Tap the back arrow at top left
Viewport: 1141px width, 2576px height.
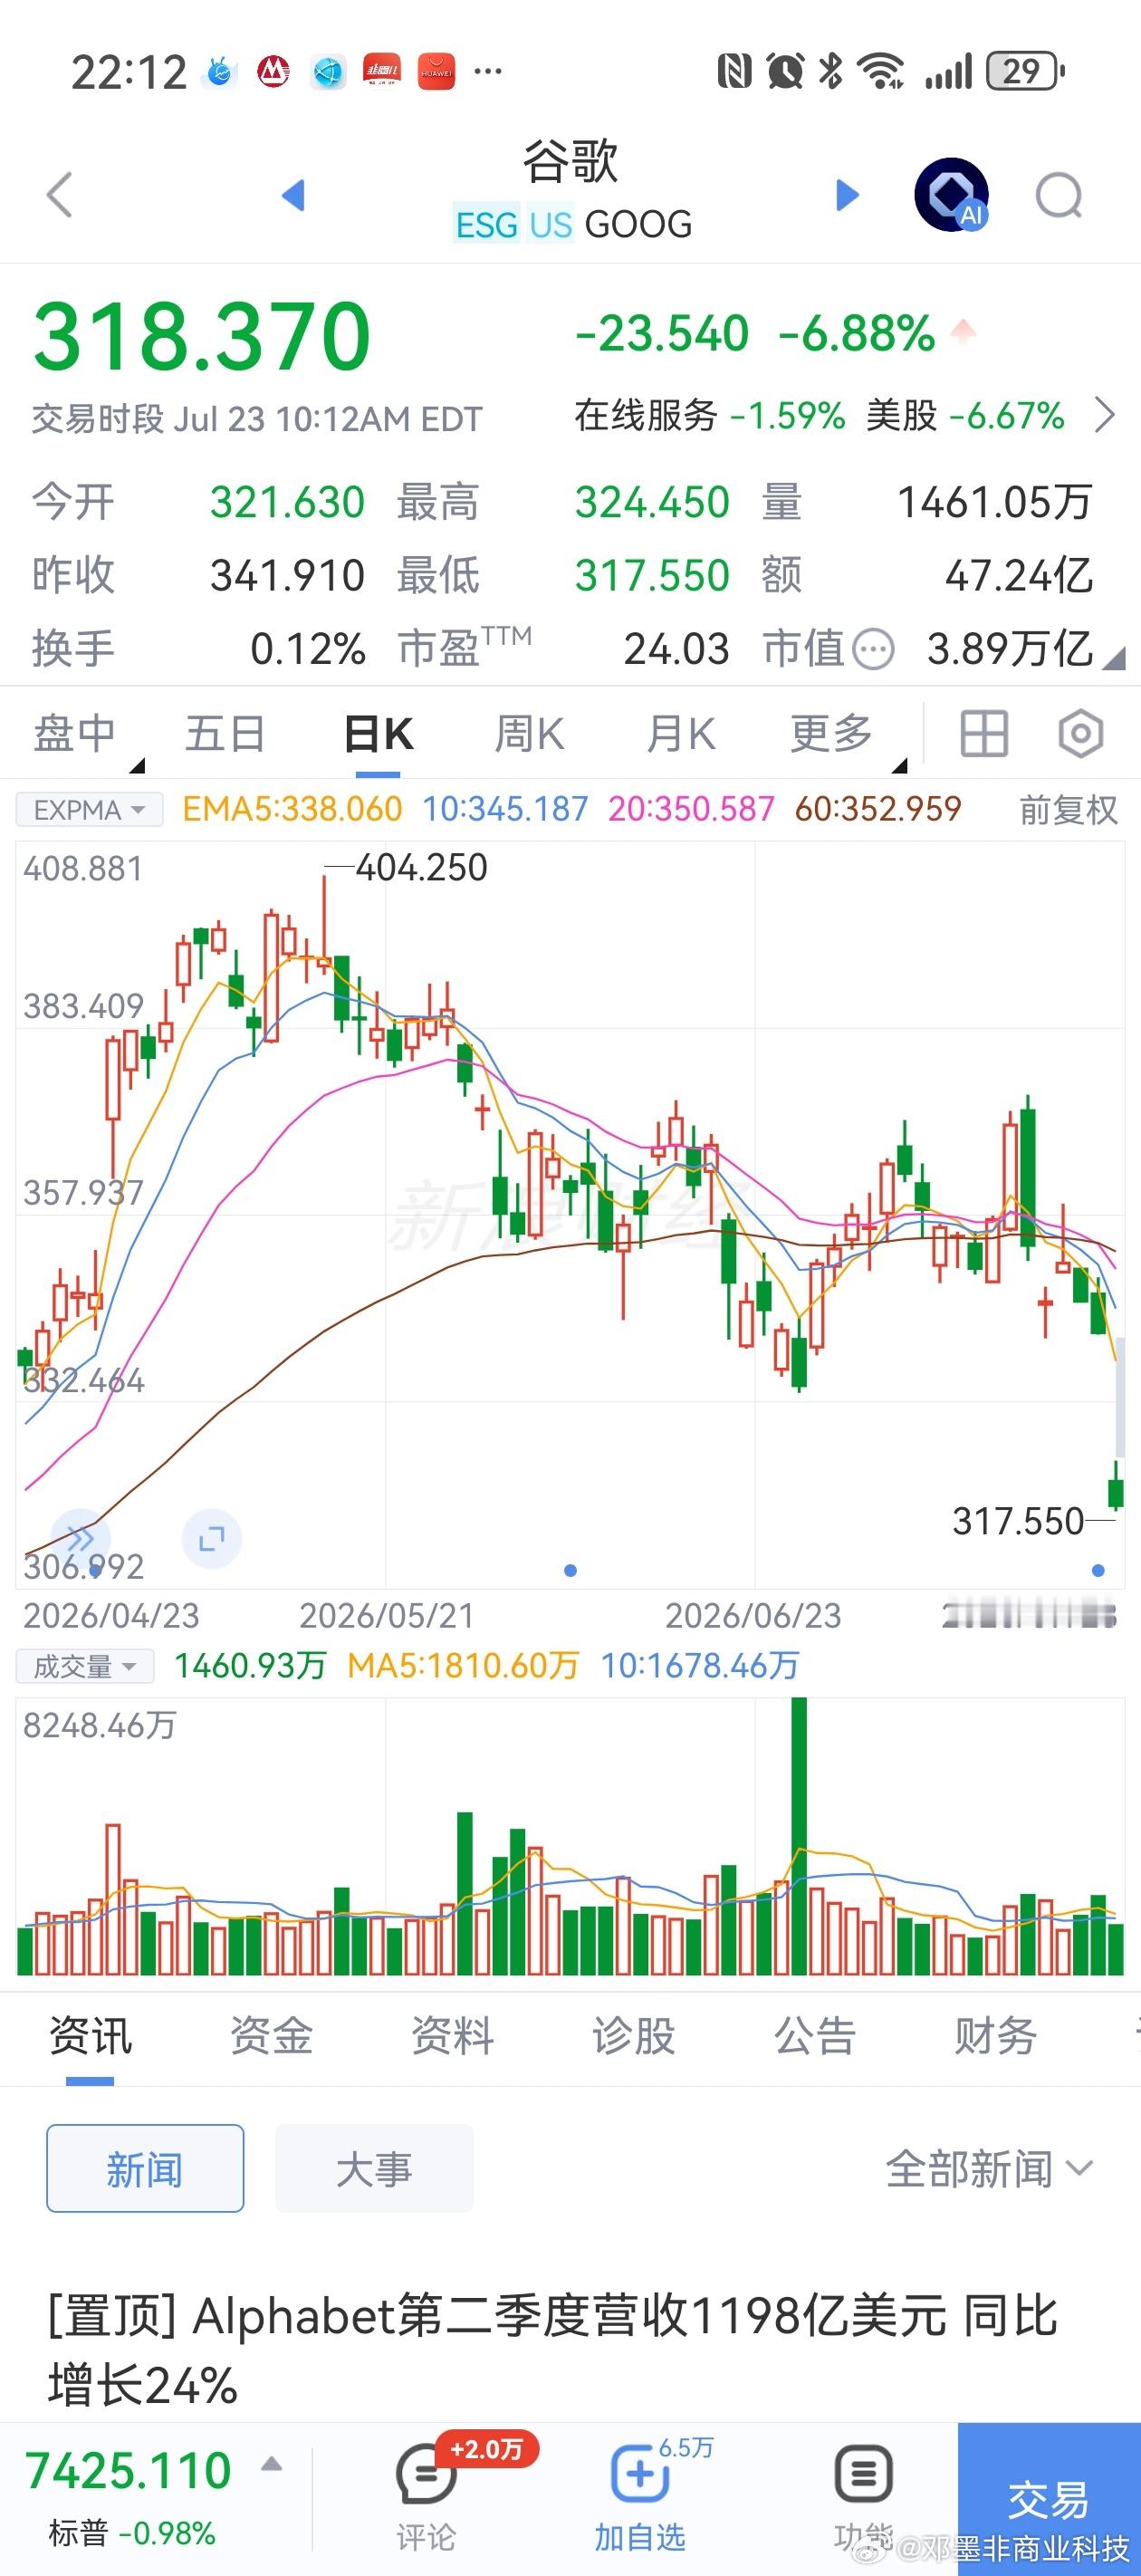tap(60, 194)
